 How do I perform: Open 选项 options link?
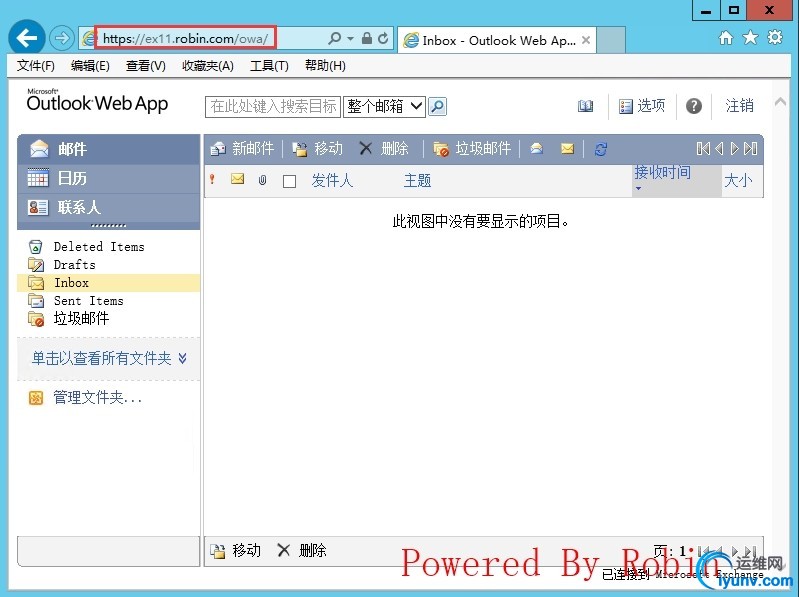[x=642, y=106]
